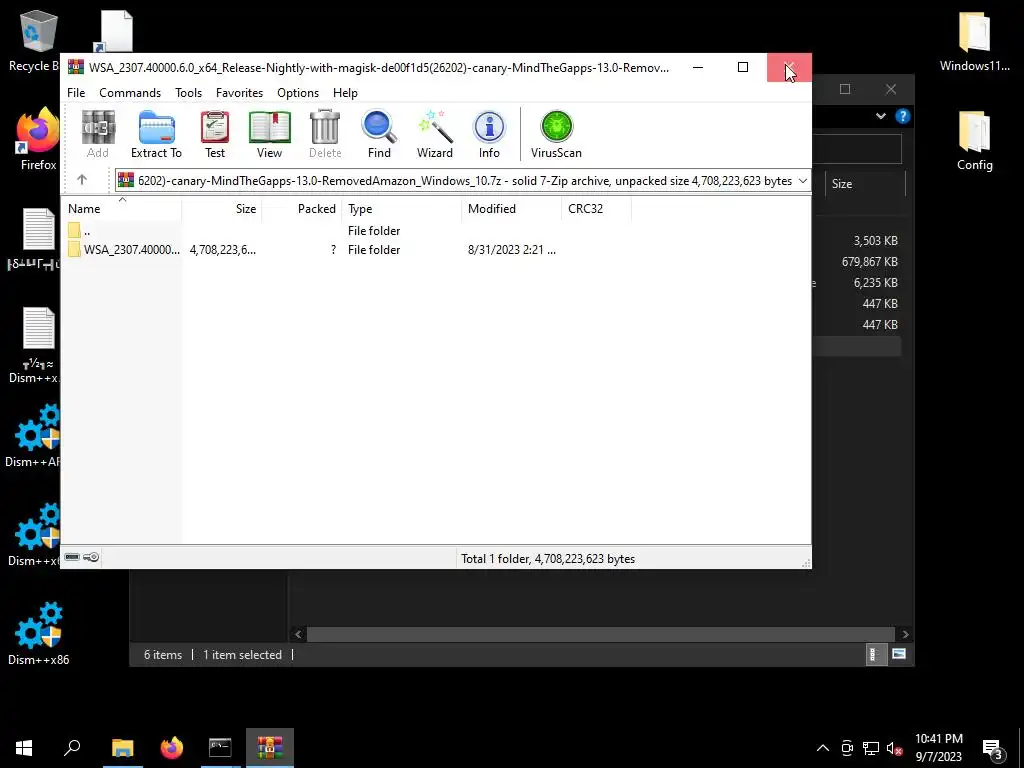Select the 3,503 KB file row in Explorer
Image resolution: width=1024 pixels, height=768 pixels.
coord(856,241)
